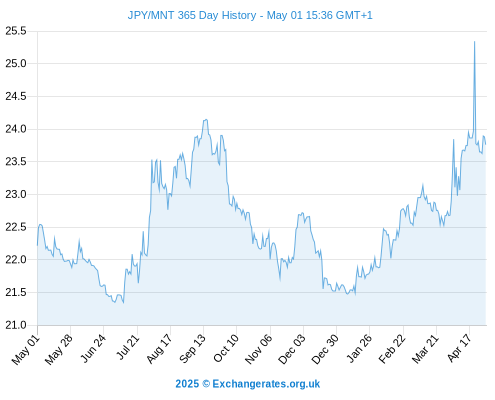Click the highest spike peak in late April

click(474, 42)
